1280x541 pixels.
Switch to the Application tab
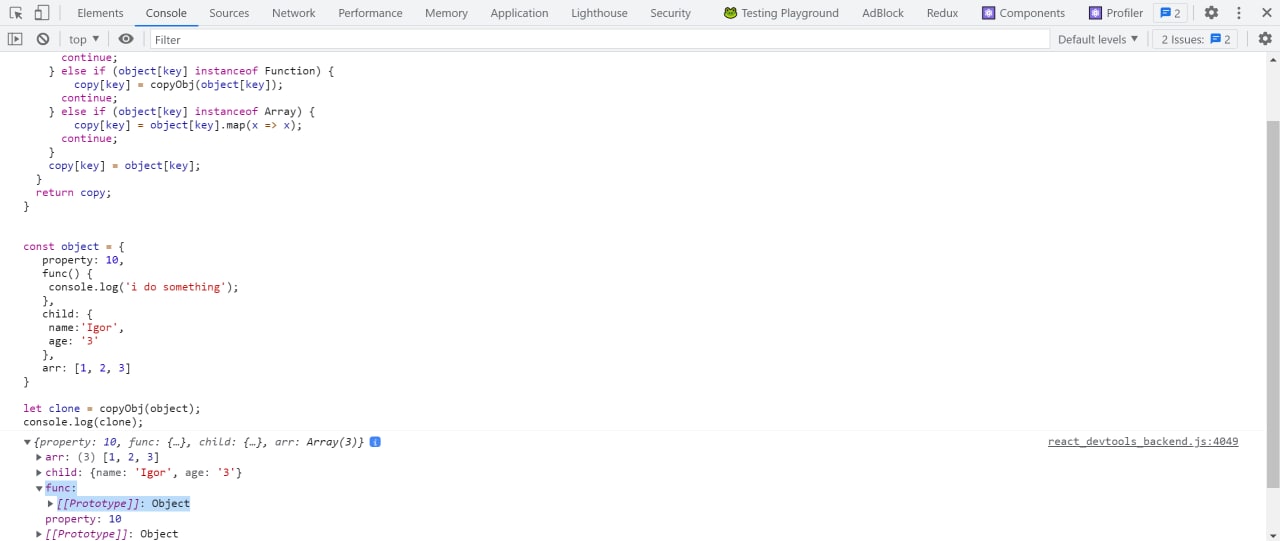519,13
